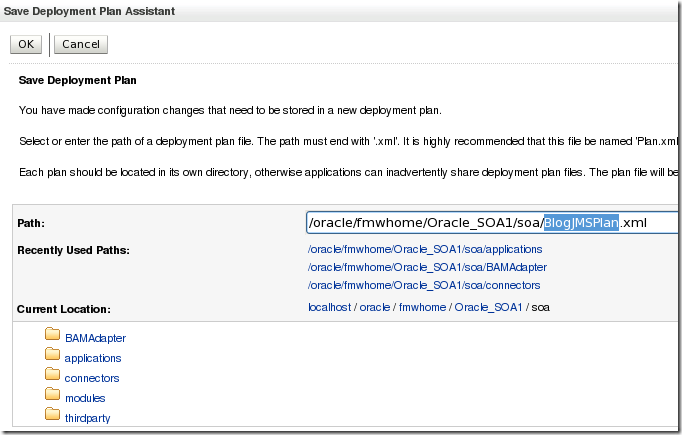
Task: Click the connectors folder icon
Action: click(x=53, y=377)
